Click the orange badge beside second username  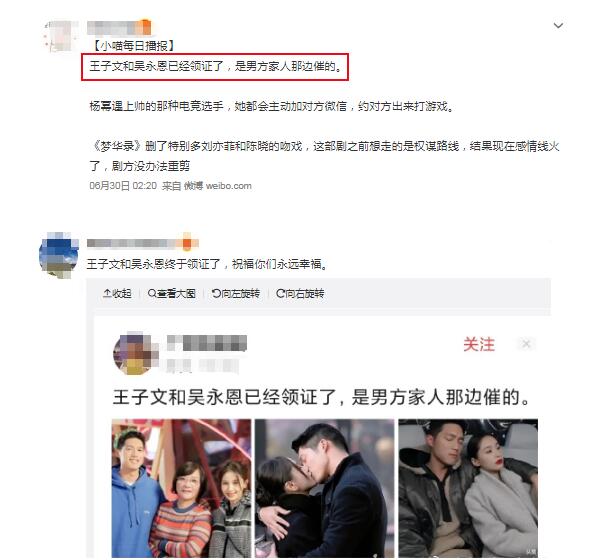coord(187,243)
